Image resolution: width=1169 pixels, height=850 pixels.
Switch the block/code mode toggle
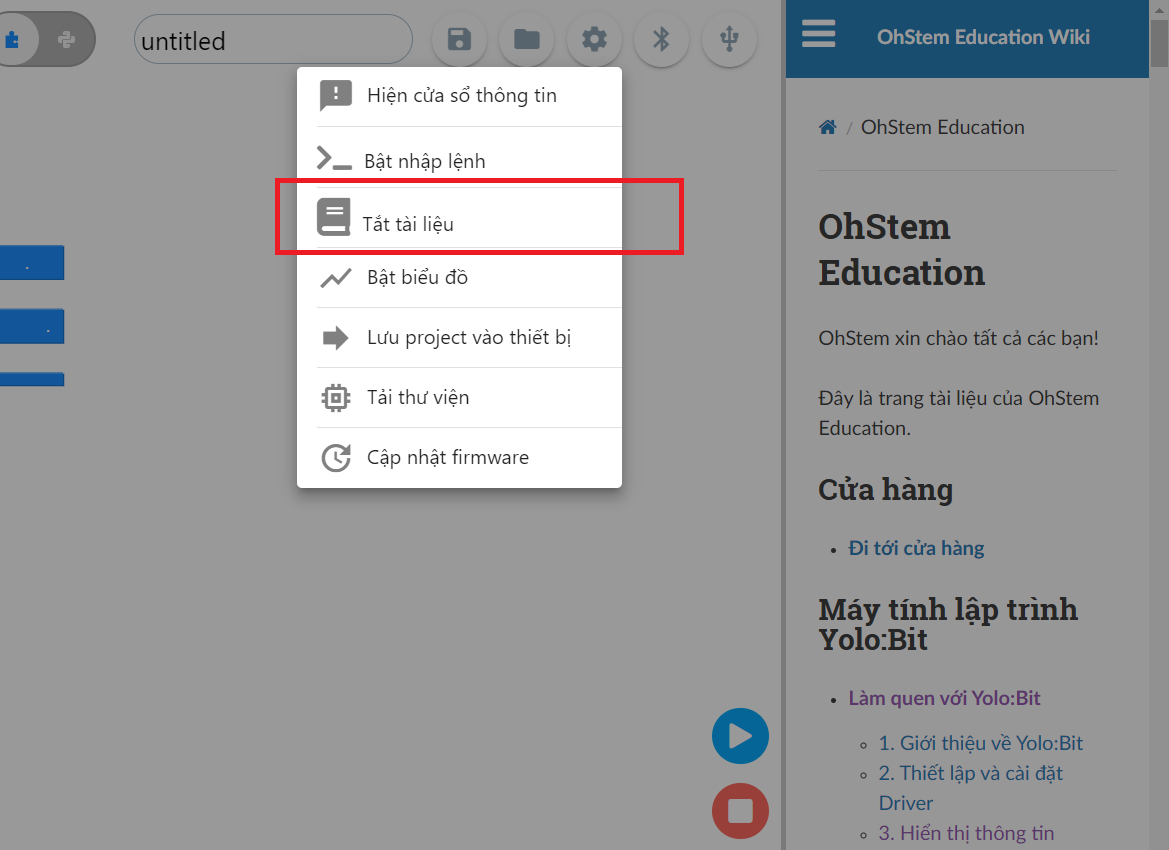(47, 38)
